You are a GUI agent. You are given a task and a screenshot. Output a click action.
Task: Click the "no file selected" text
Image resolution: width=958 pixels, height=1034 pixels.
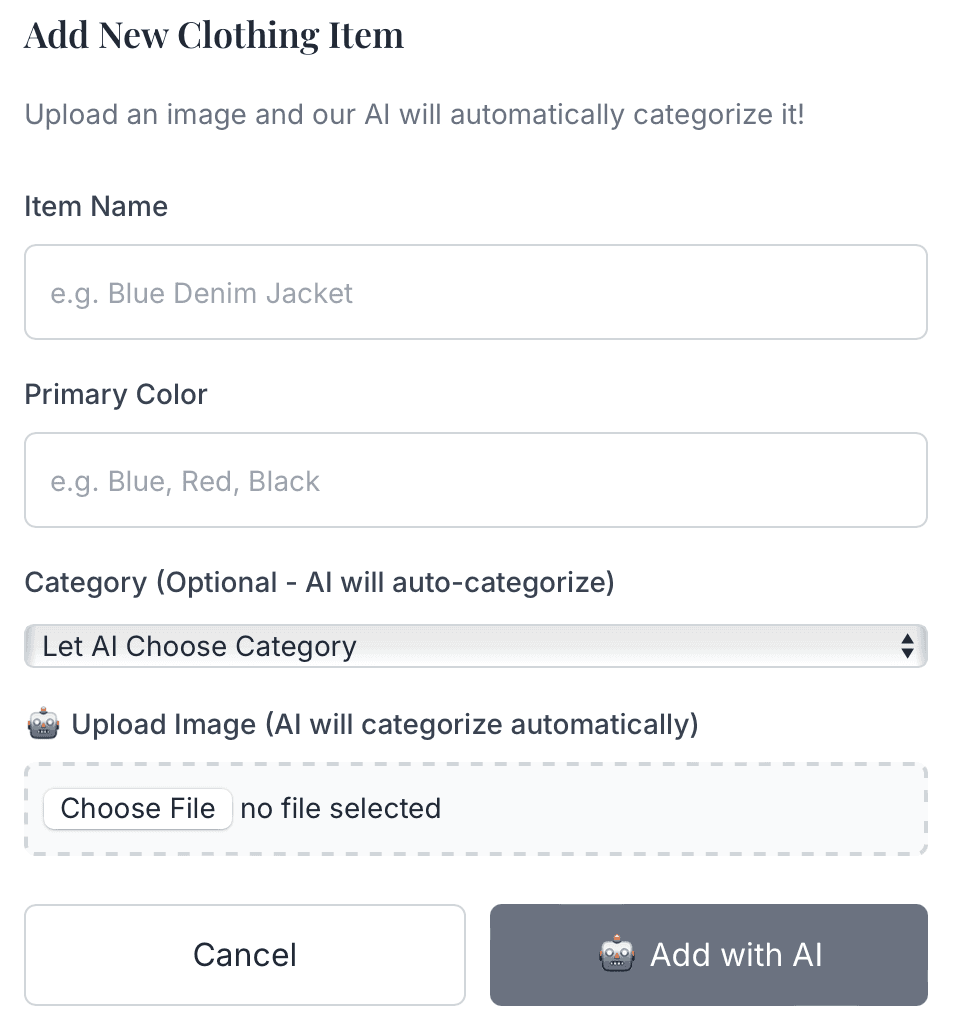click(341, 808)
